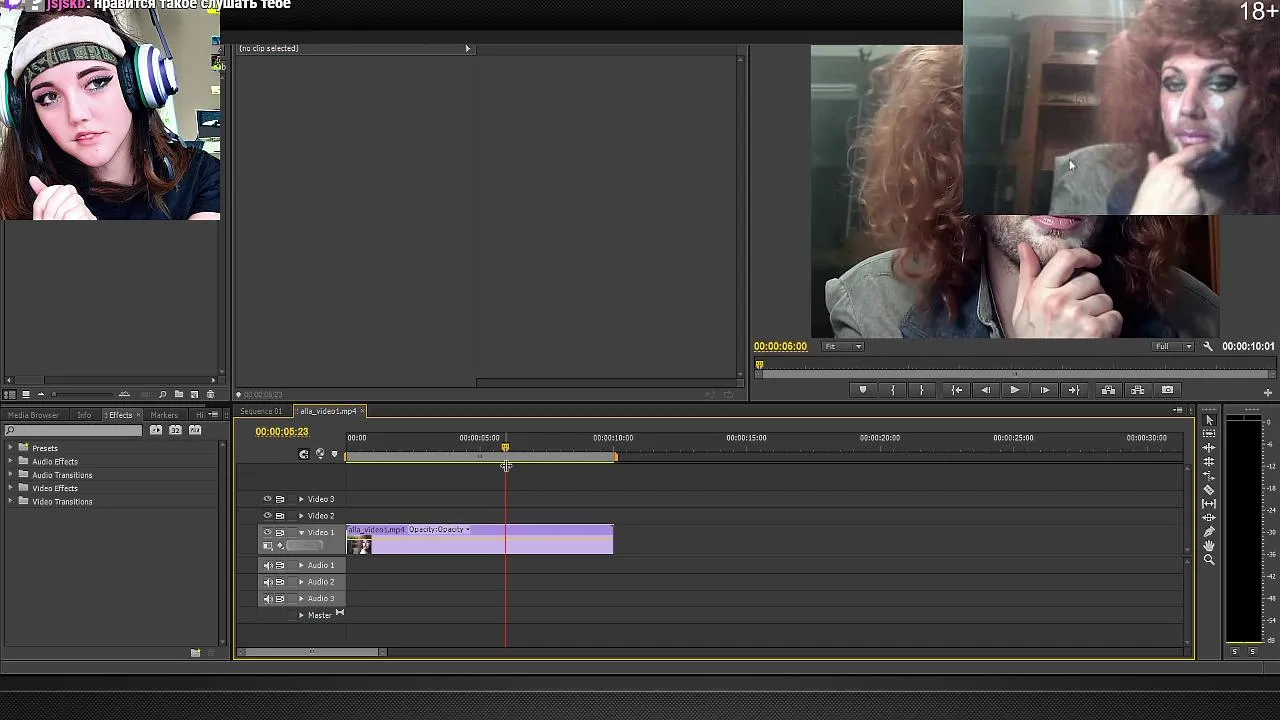Viewport: 1280px width, 720px height.
Task: Open the button editor plus icon
Action: 1268,392
